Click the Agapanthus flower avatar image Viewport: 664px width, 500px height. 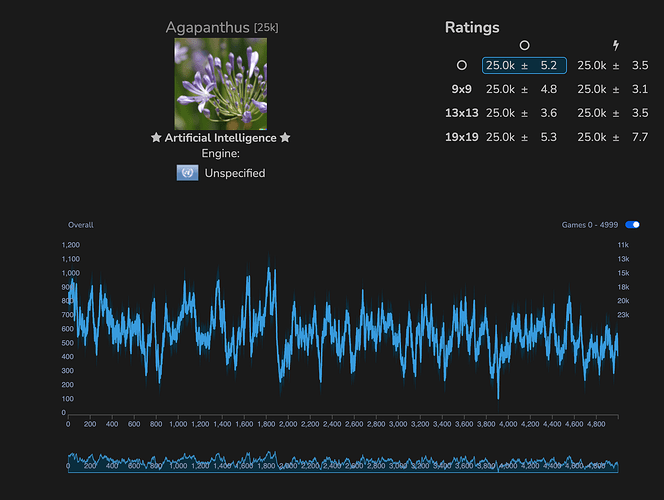pyautogui.click(x=221, y=84)
